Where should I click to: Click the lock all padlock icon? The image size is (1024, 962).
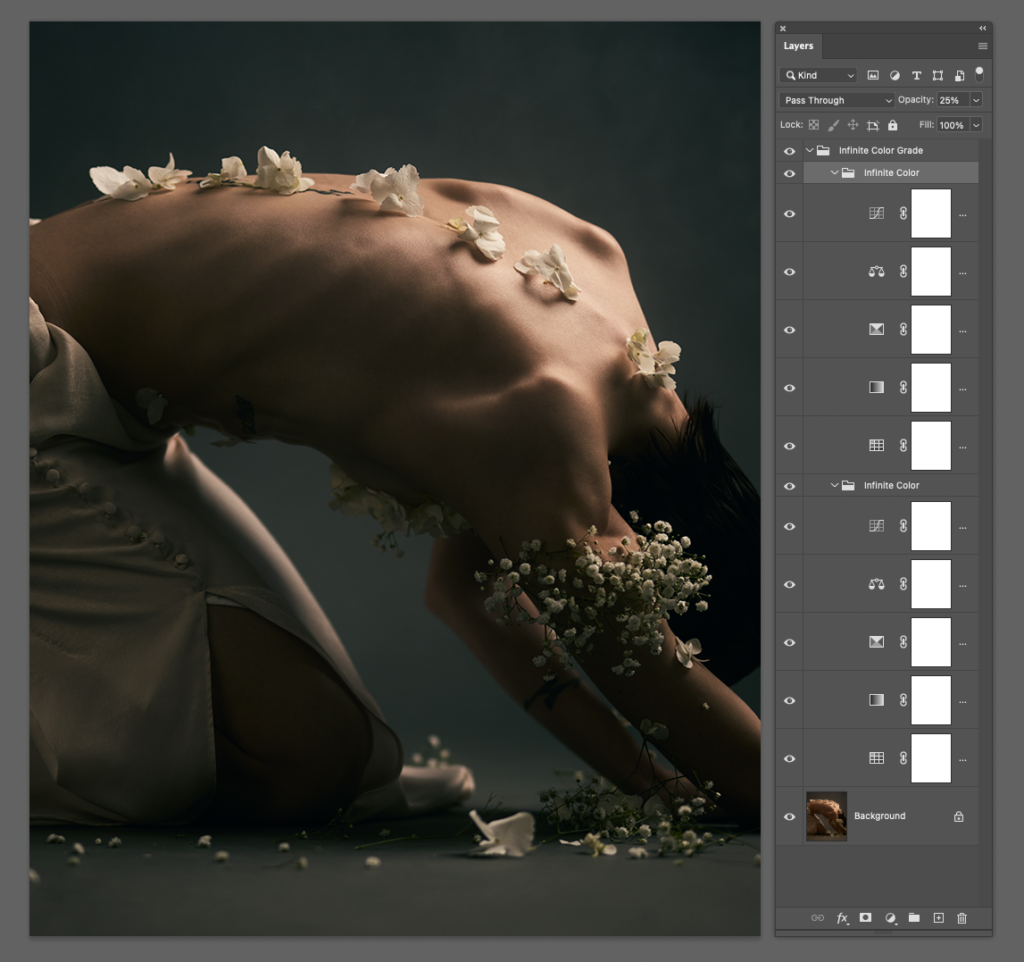(x=892, y=125)
